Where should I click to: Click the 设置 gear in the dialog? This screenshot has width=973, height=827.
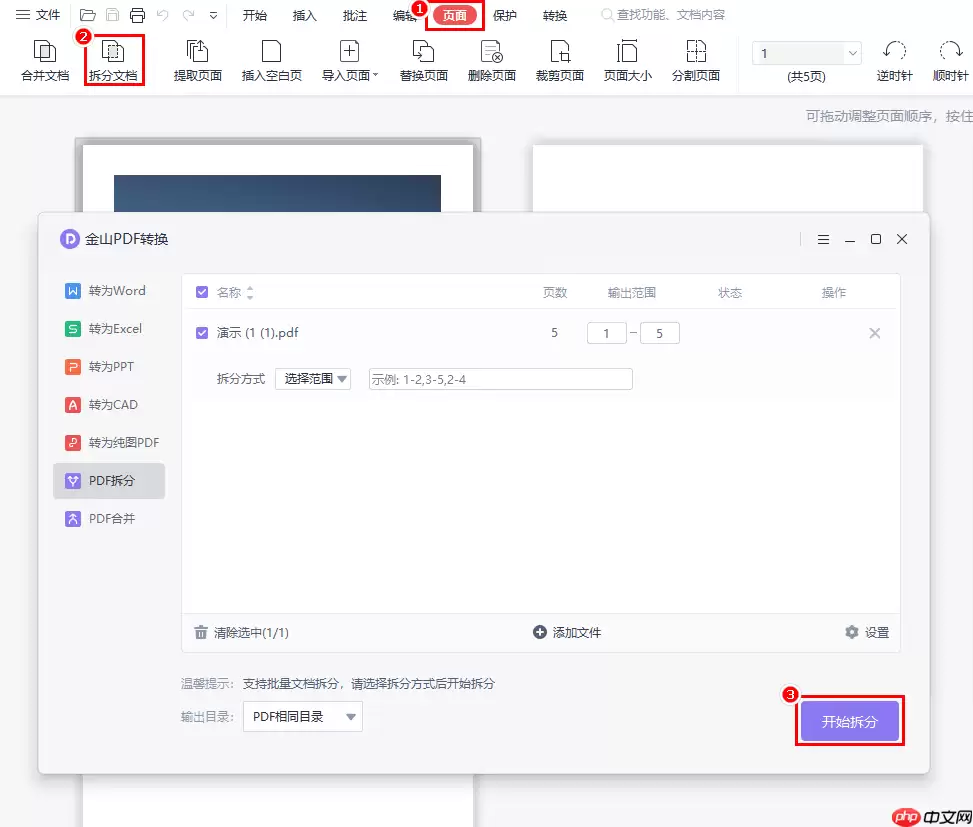tap(866, 631)
